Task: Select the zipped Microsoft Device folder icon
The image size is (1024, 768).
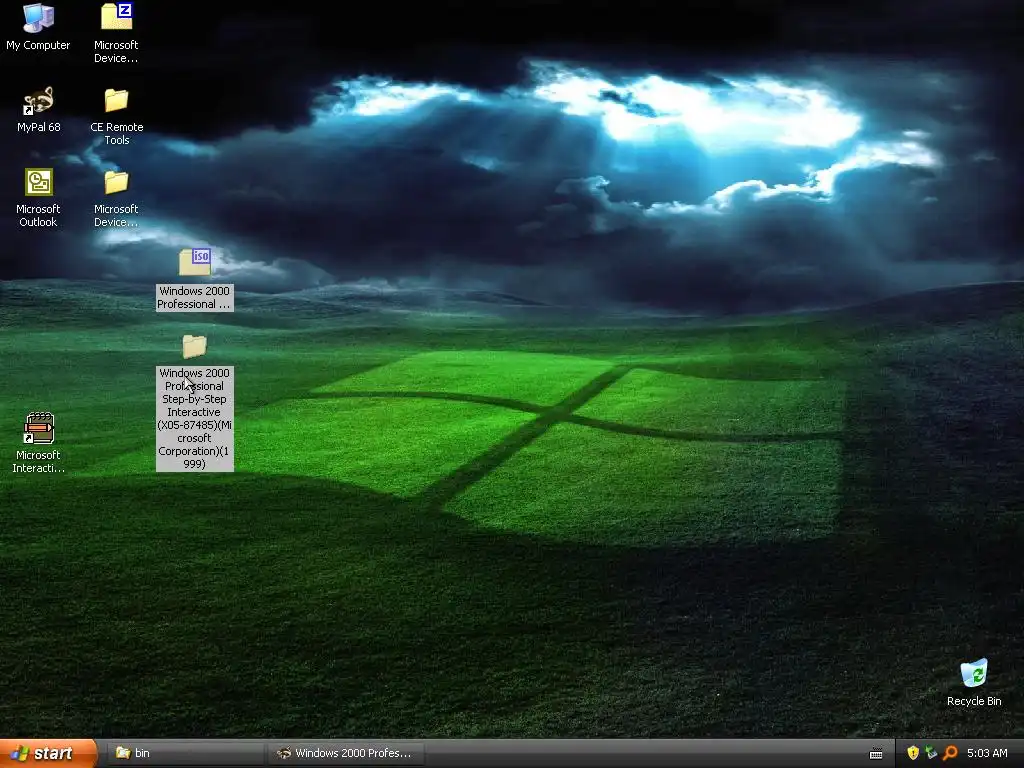Action: [x=117, y=17]
